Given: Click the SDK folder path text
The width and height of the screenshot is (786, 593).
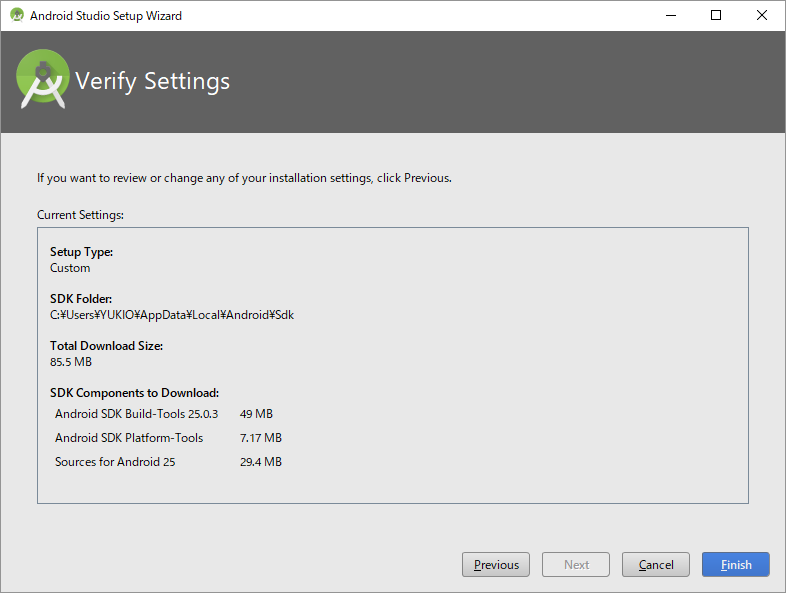Looking at the screenshot, I should [x=172, y=315].
